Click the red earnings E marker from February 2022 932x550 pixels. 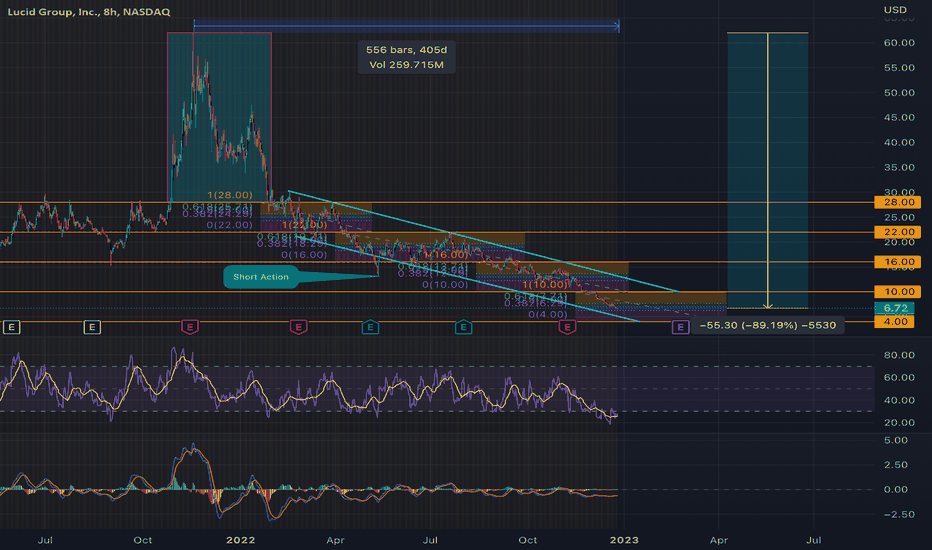298,326
